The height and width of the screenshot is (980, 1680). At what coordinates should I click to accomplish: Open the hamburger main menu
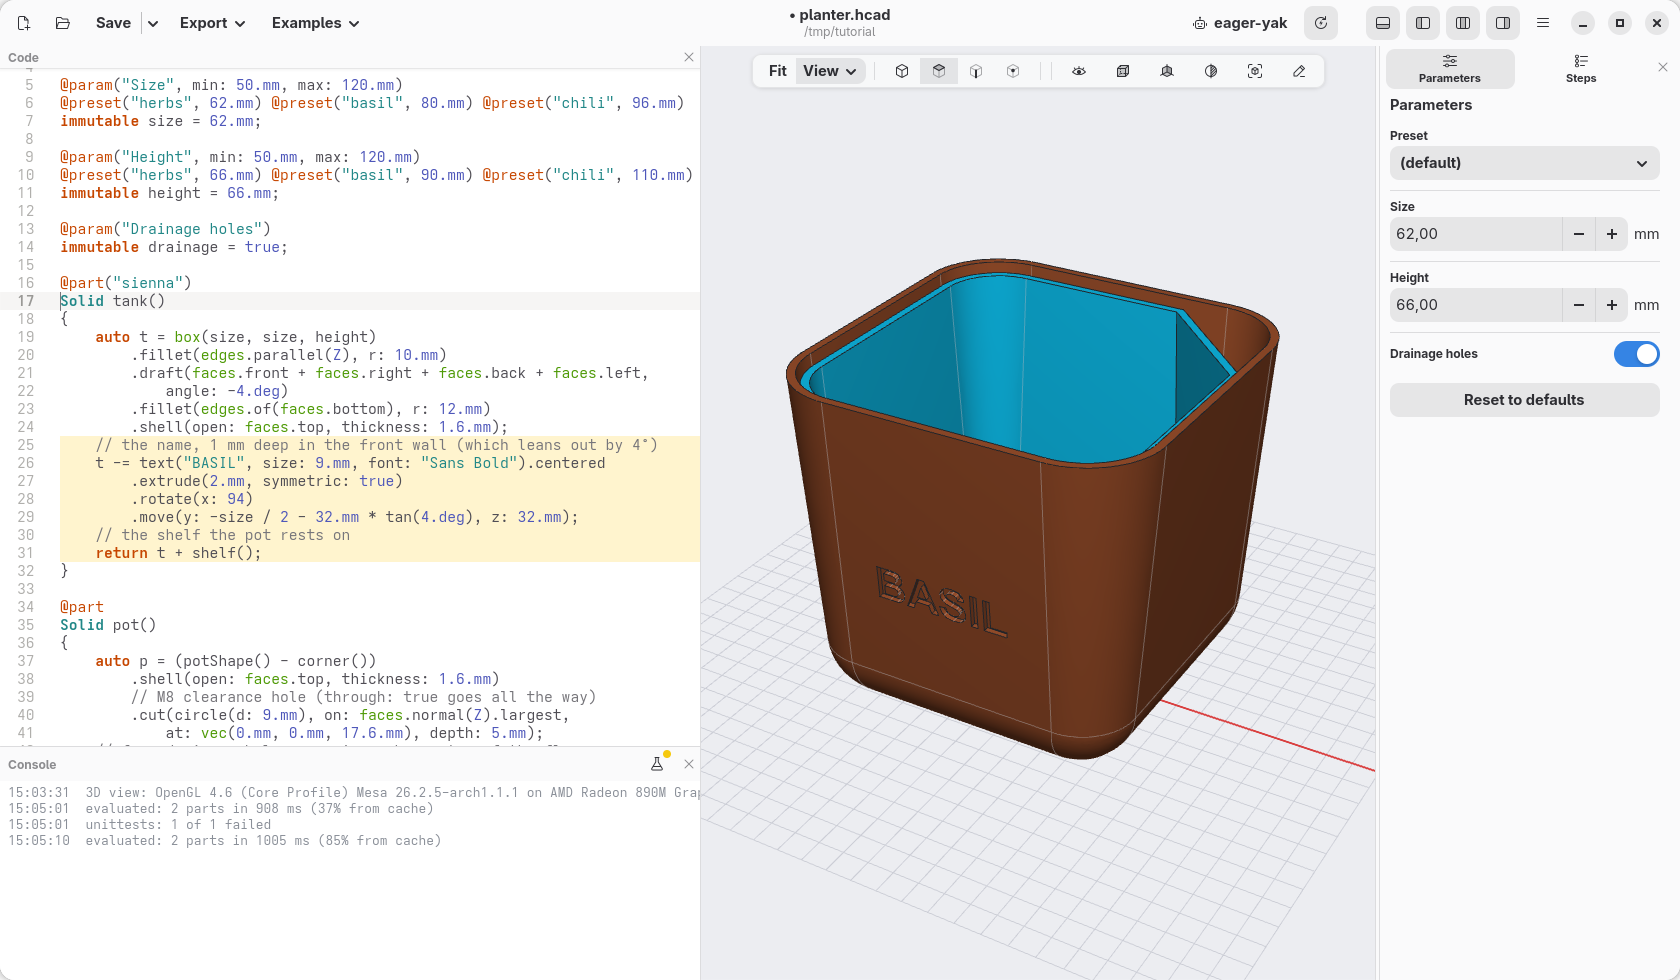pyautogui.click(x=1543, y=23)
